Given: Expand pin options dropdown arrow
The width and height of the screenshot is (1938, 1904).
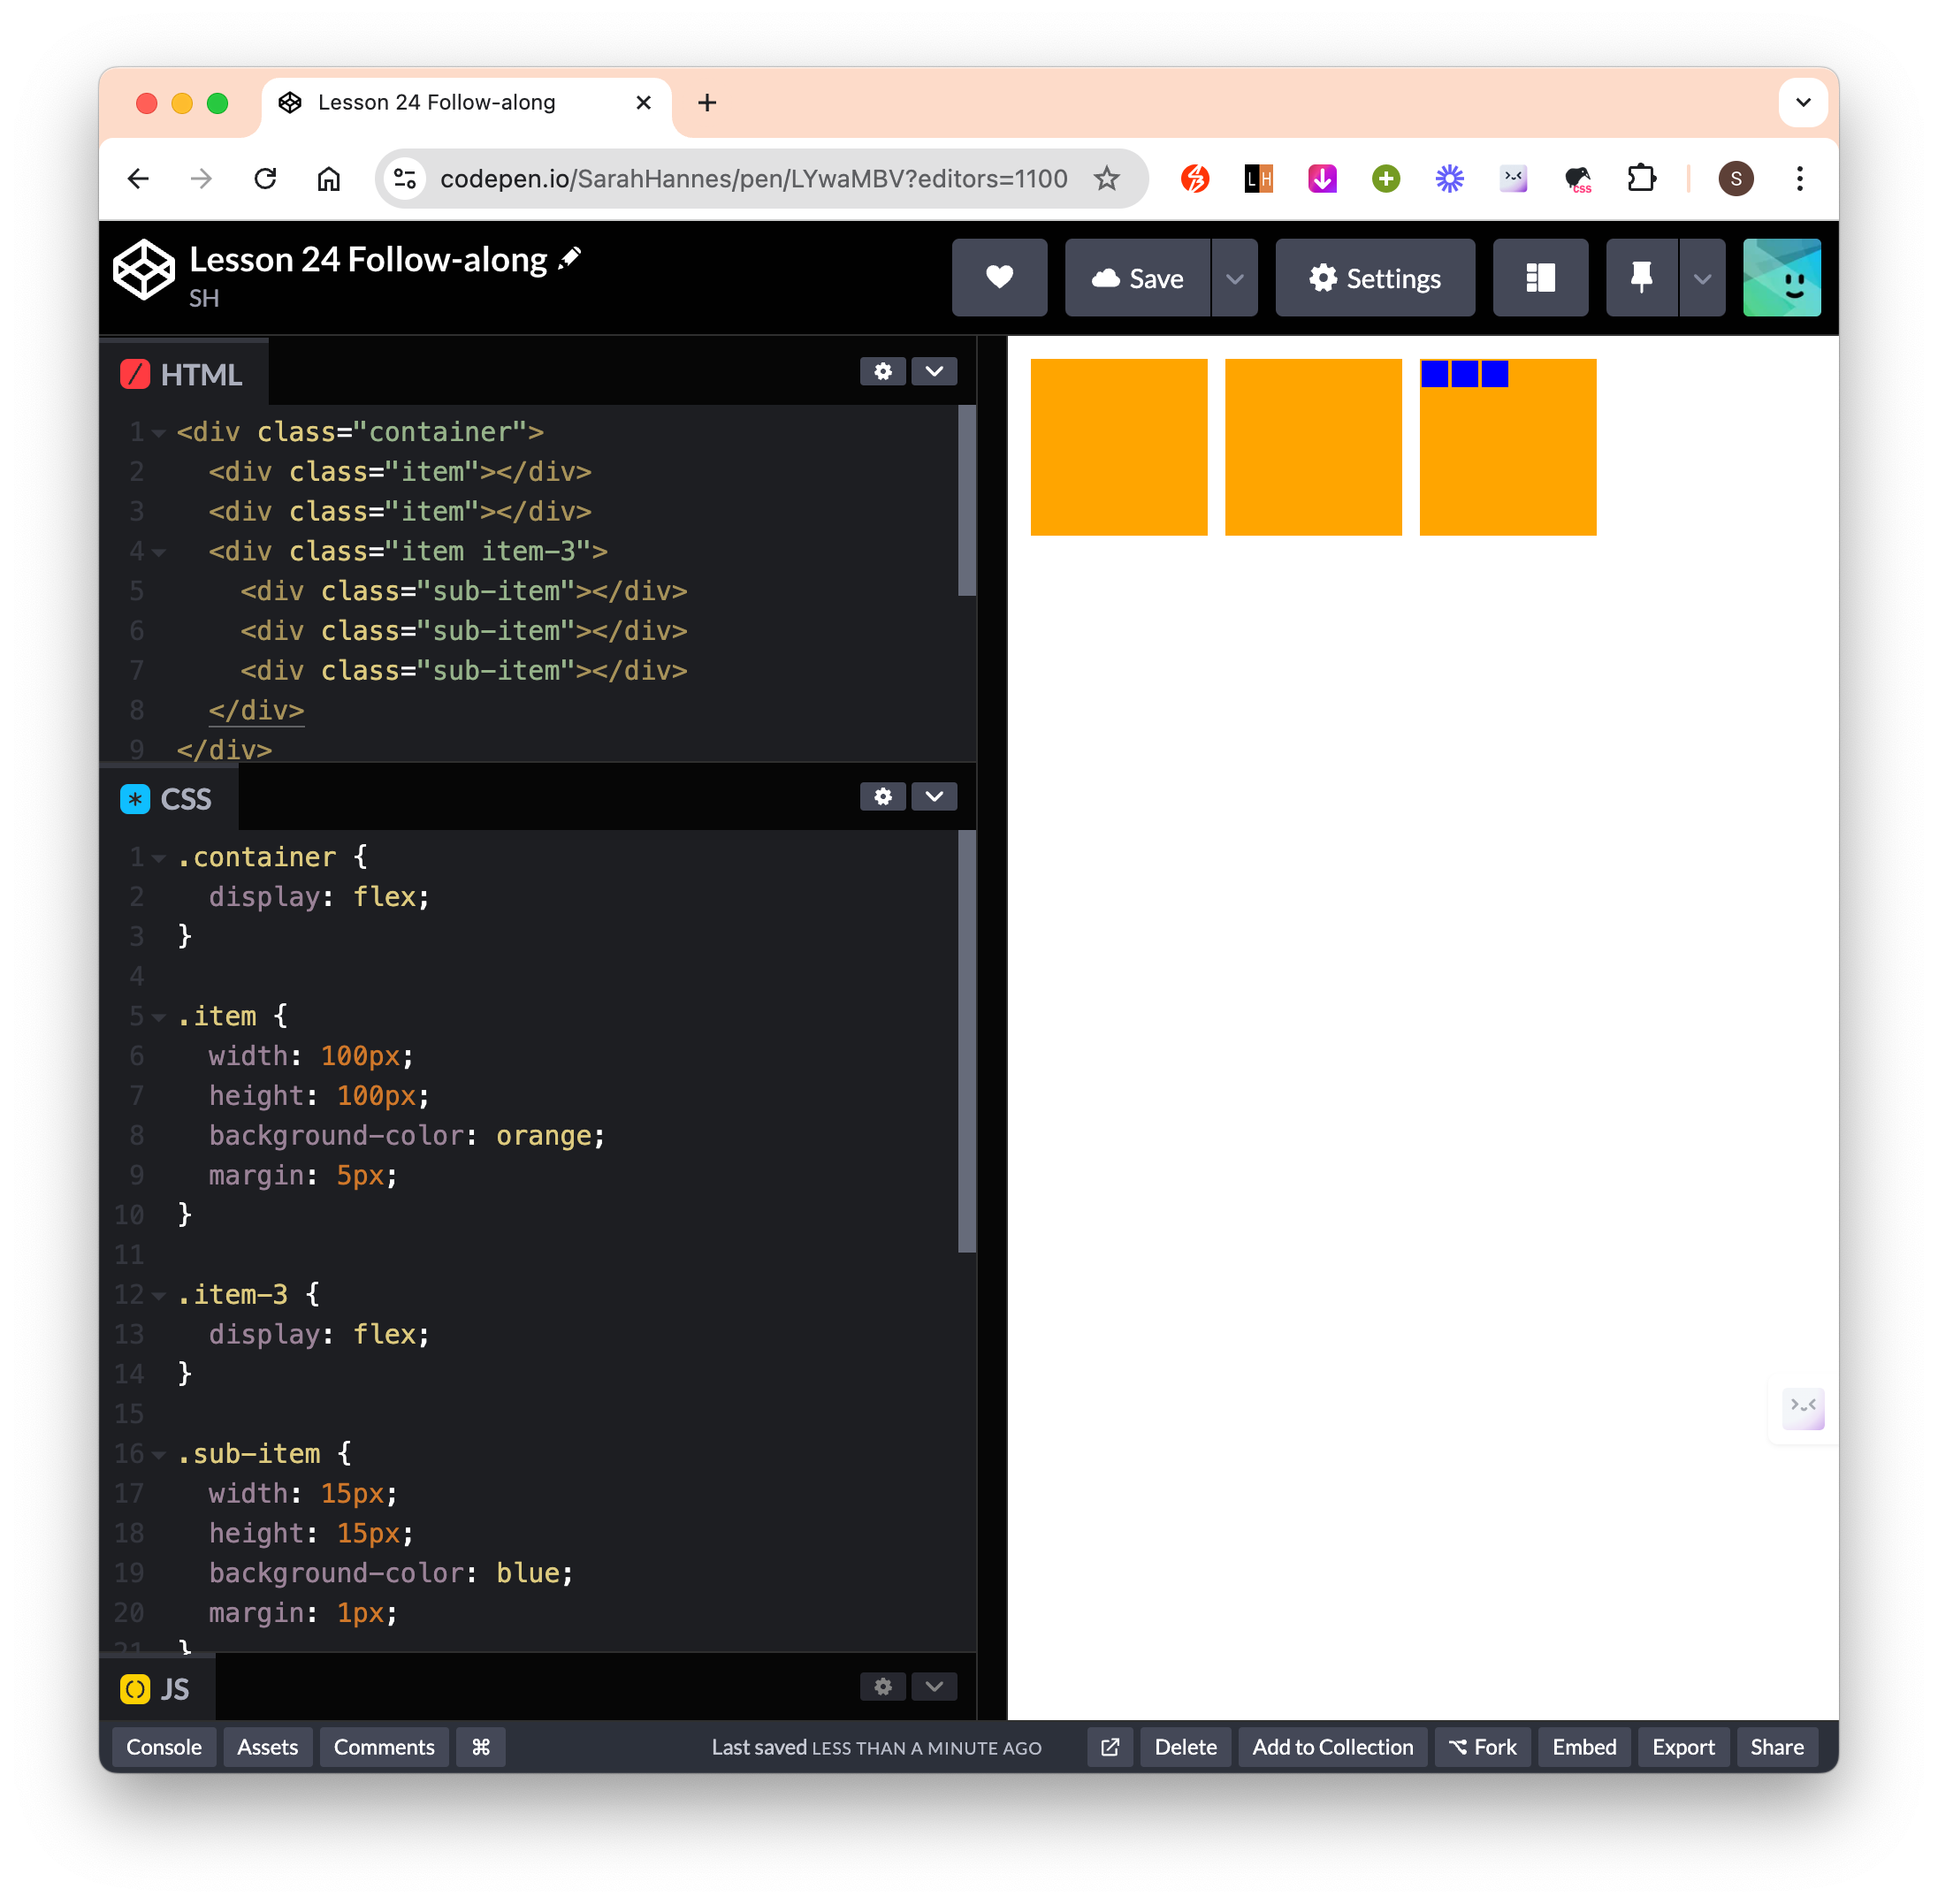Looking at the screenshot, I should (1702, 278).
